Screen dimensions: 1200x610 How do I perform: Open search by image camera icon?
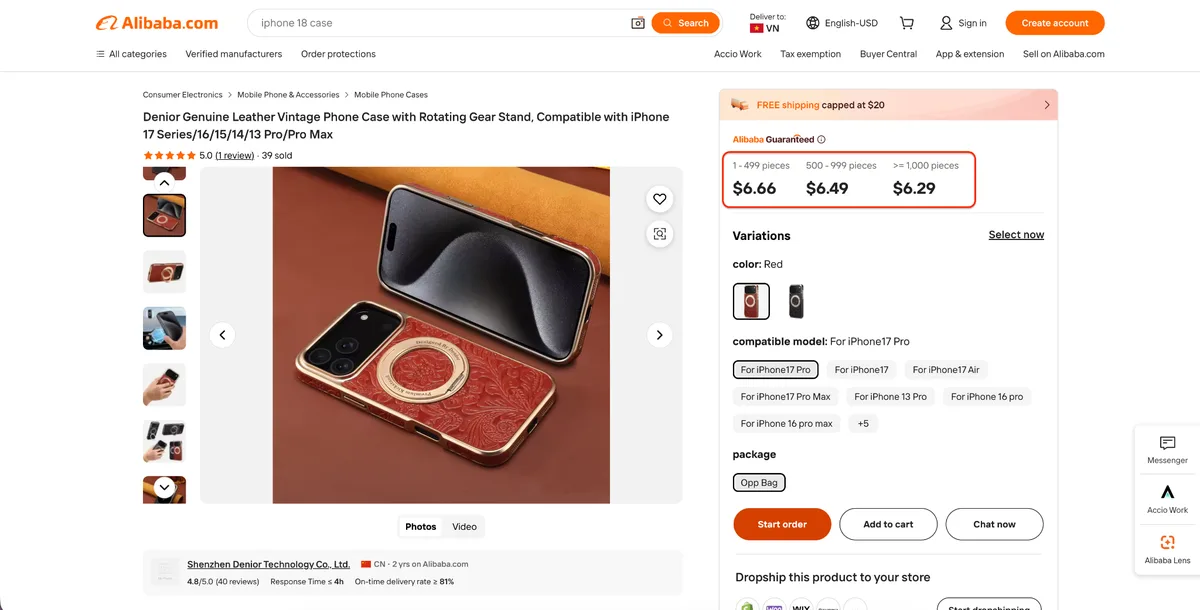(x=638, y=22)
